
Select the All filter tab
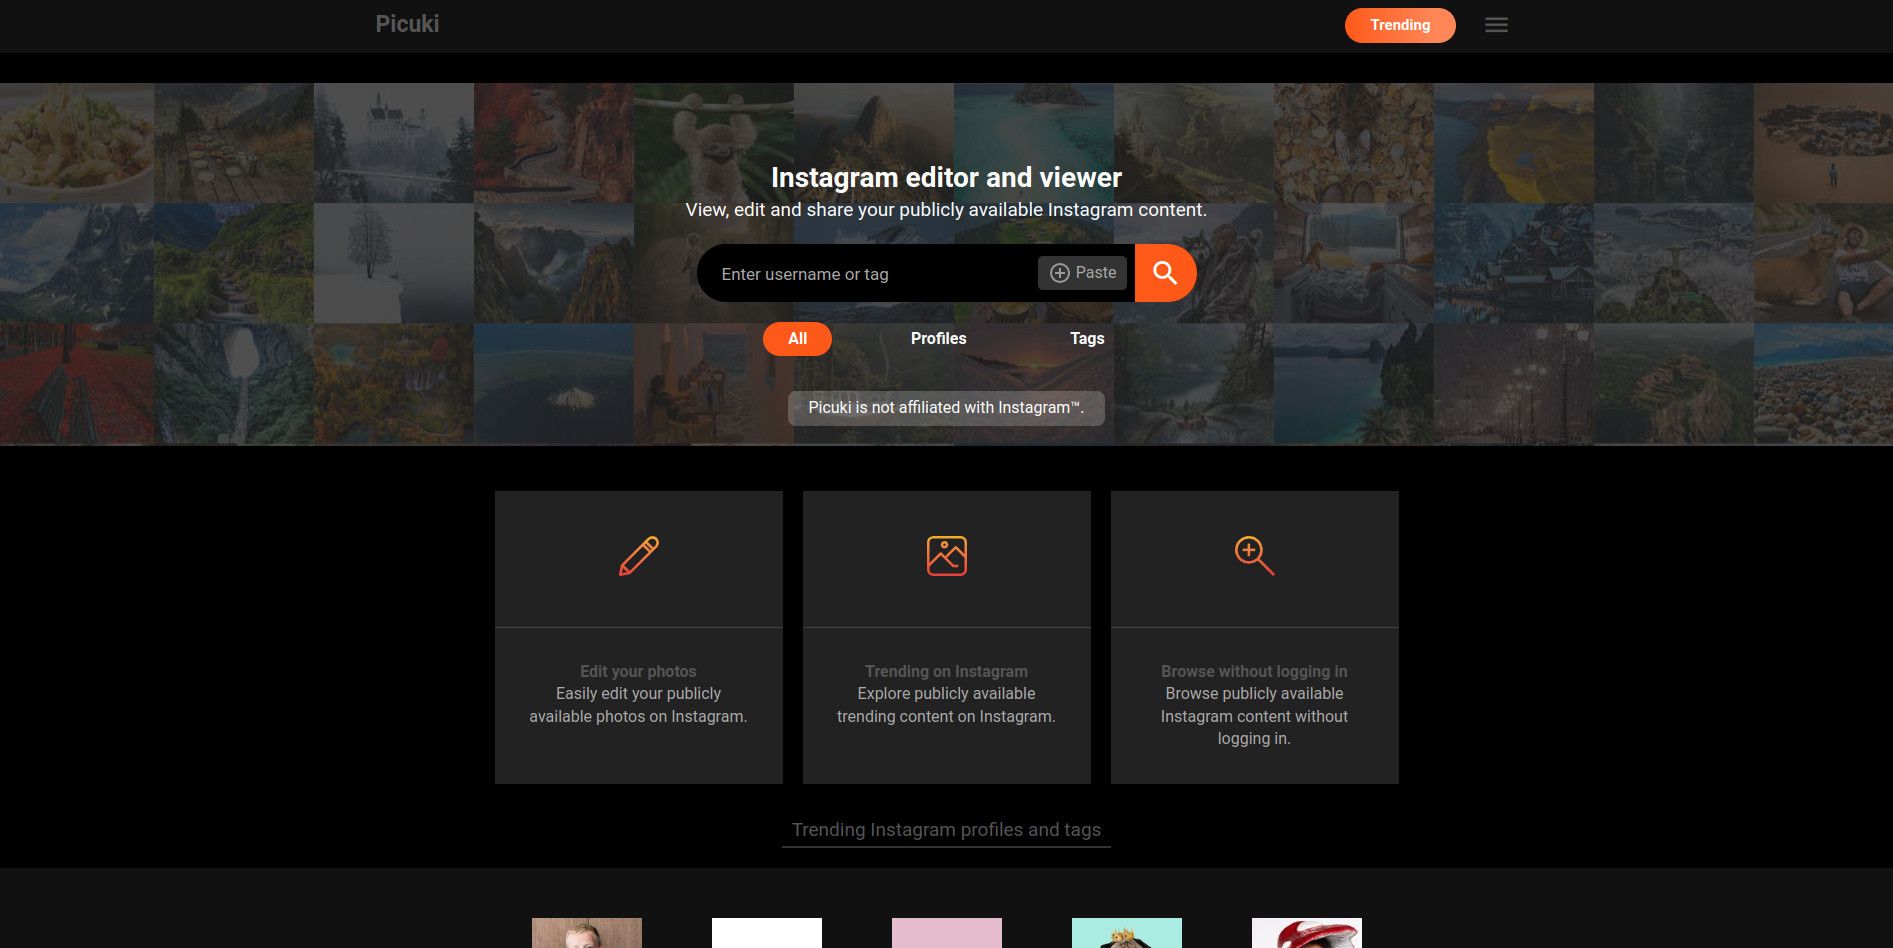click(x=797, y=339)
